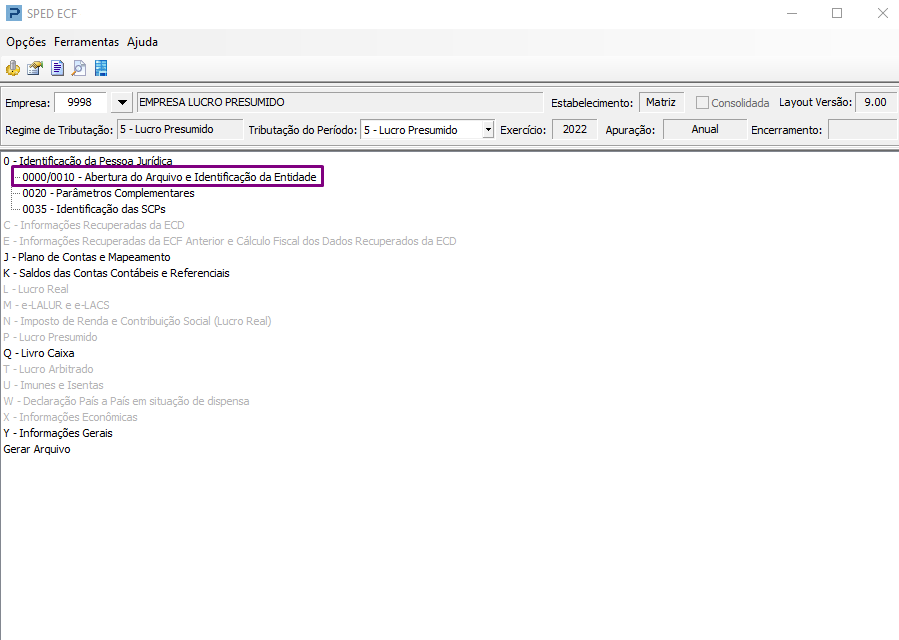Select N - Imposto de Renda e Contribuição Social
The image size is (899, 640).
point(138,322)
